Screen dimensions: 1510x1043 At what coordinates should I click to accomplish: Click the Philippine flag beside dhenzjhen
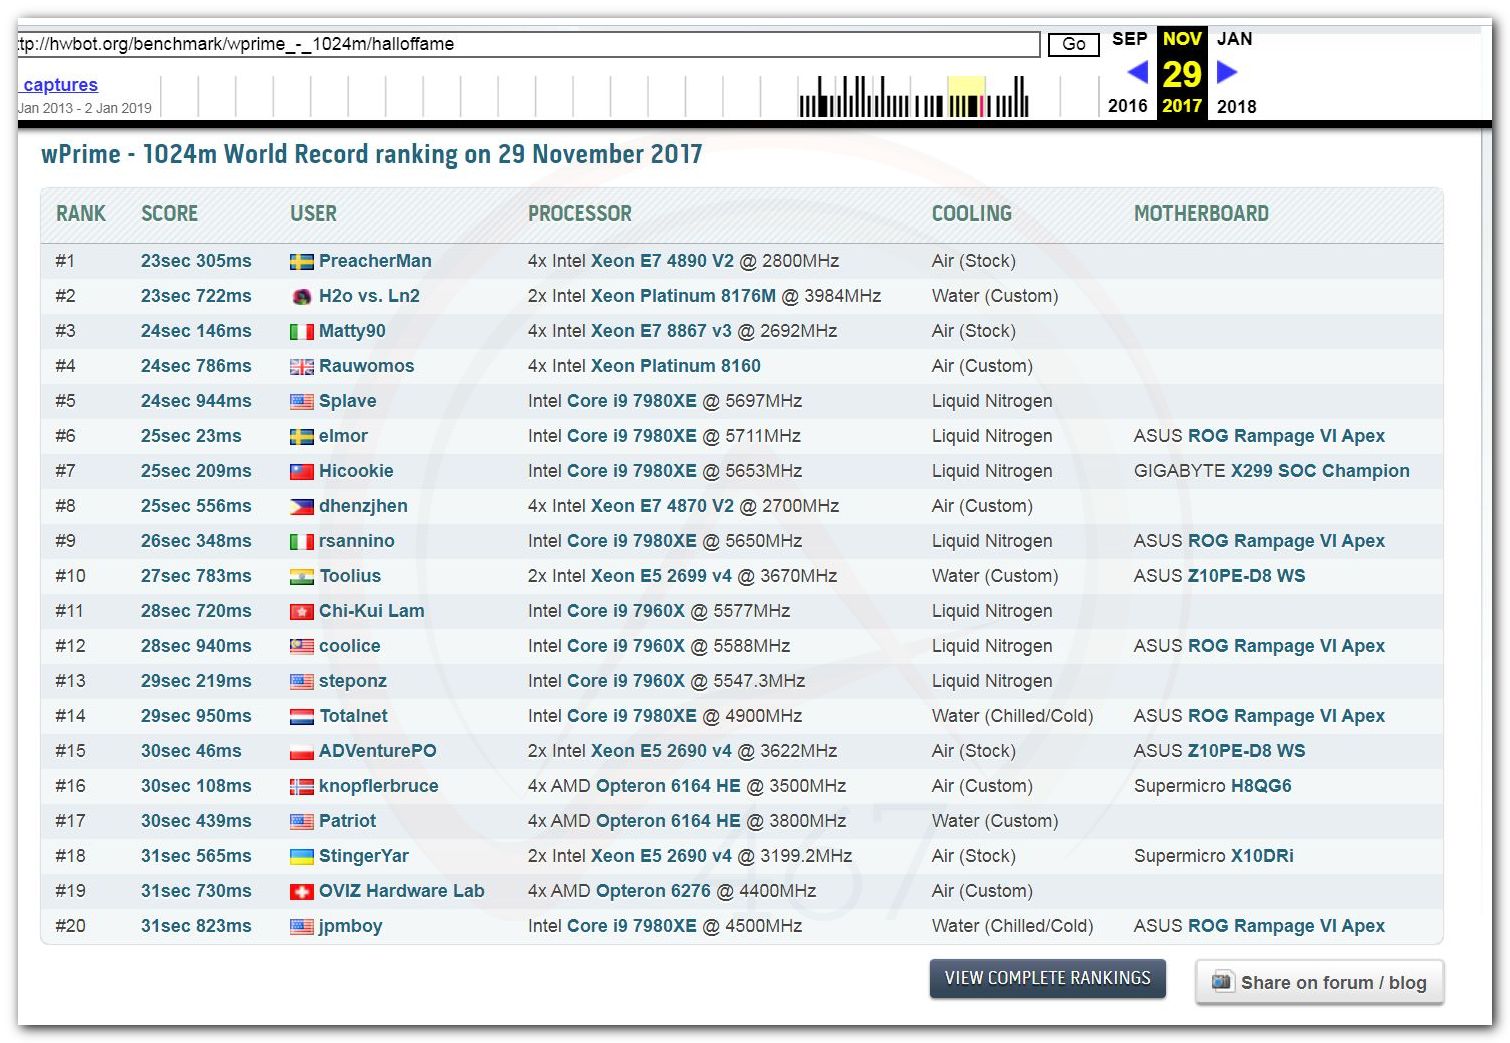tap(301, 507)
